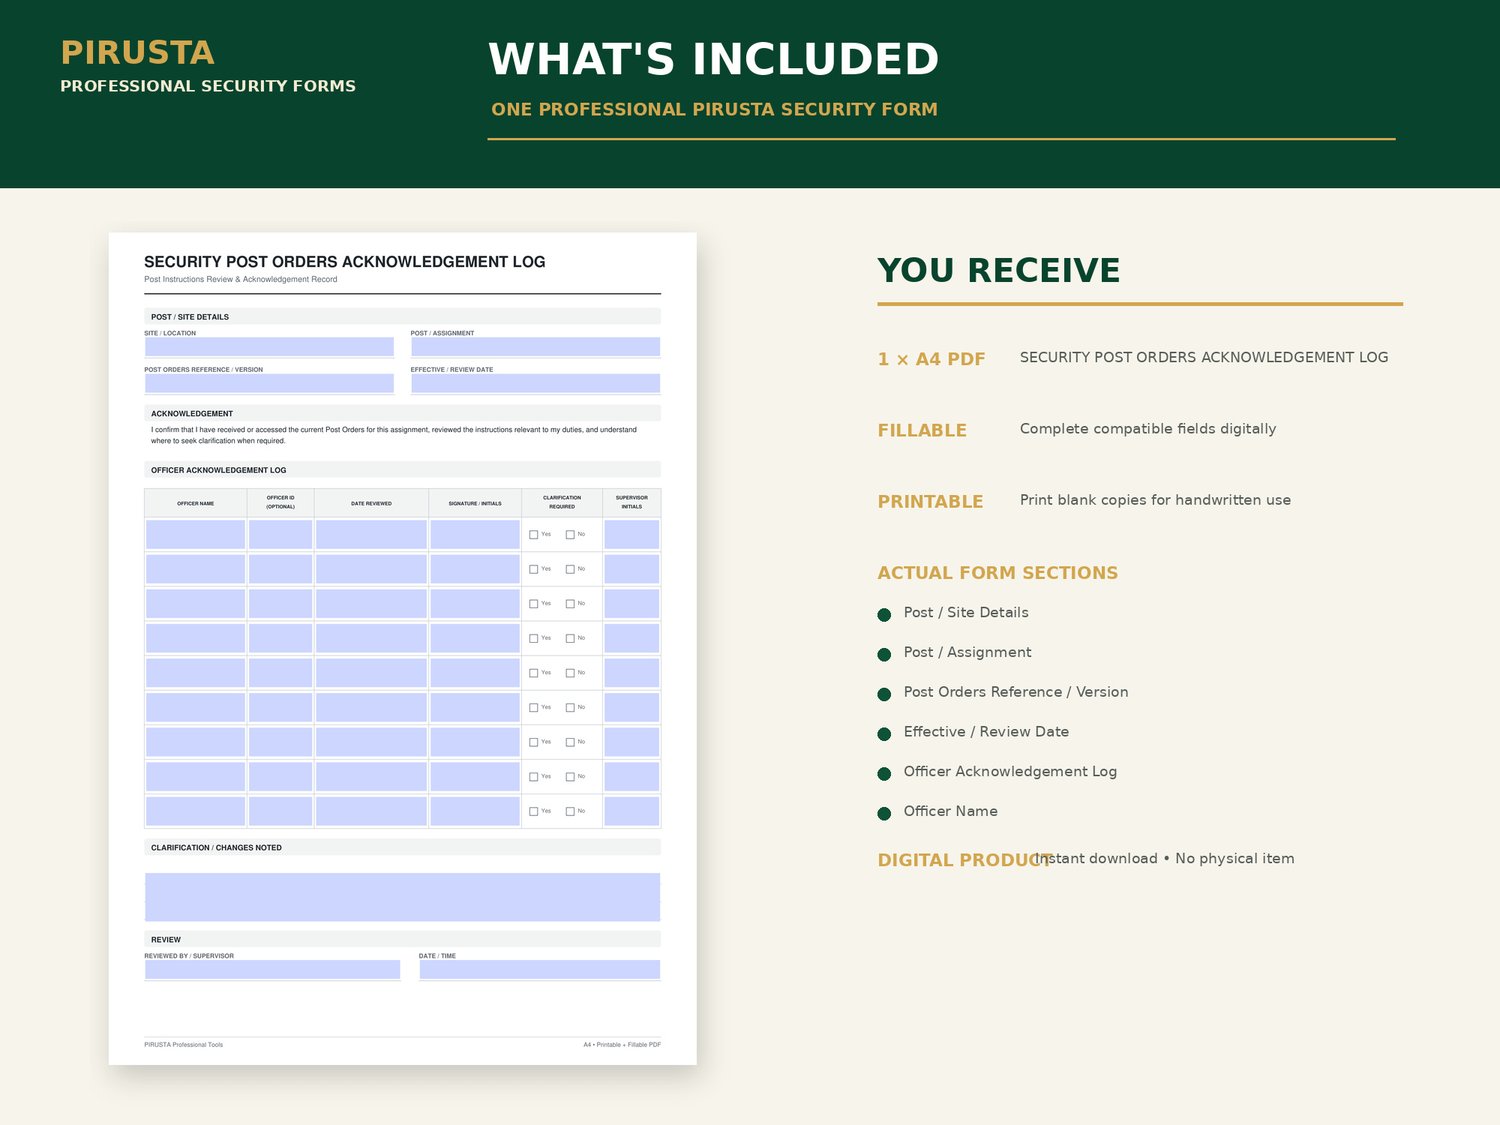Click the first Signature / Initials cell

475,534
